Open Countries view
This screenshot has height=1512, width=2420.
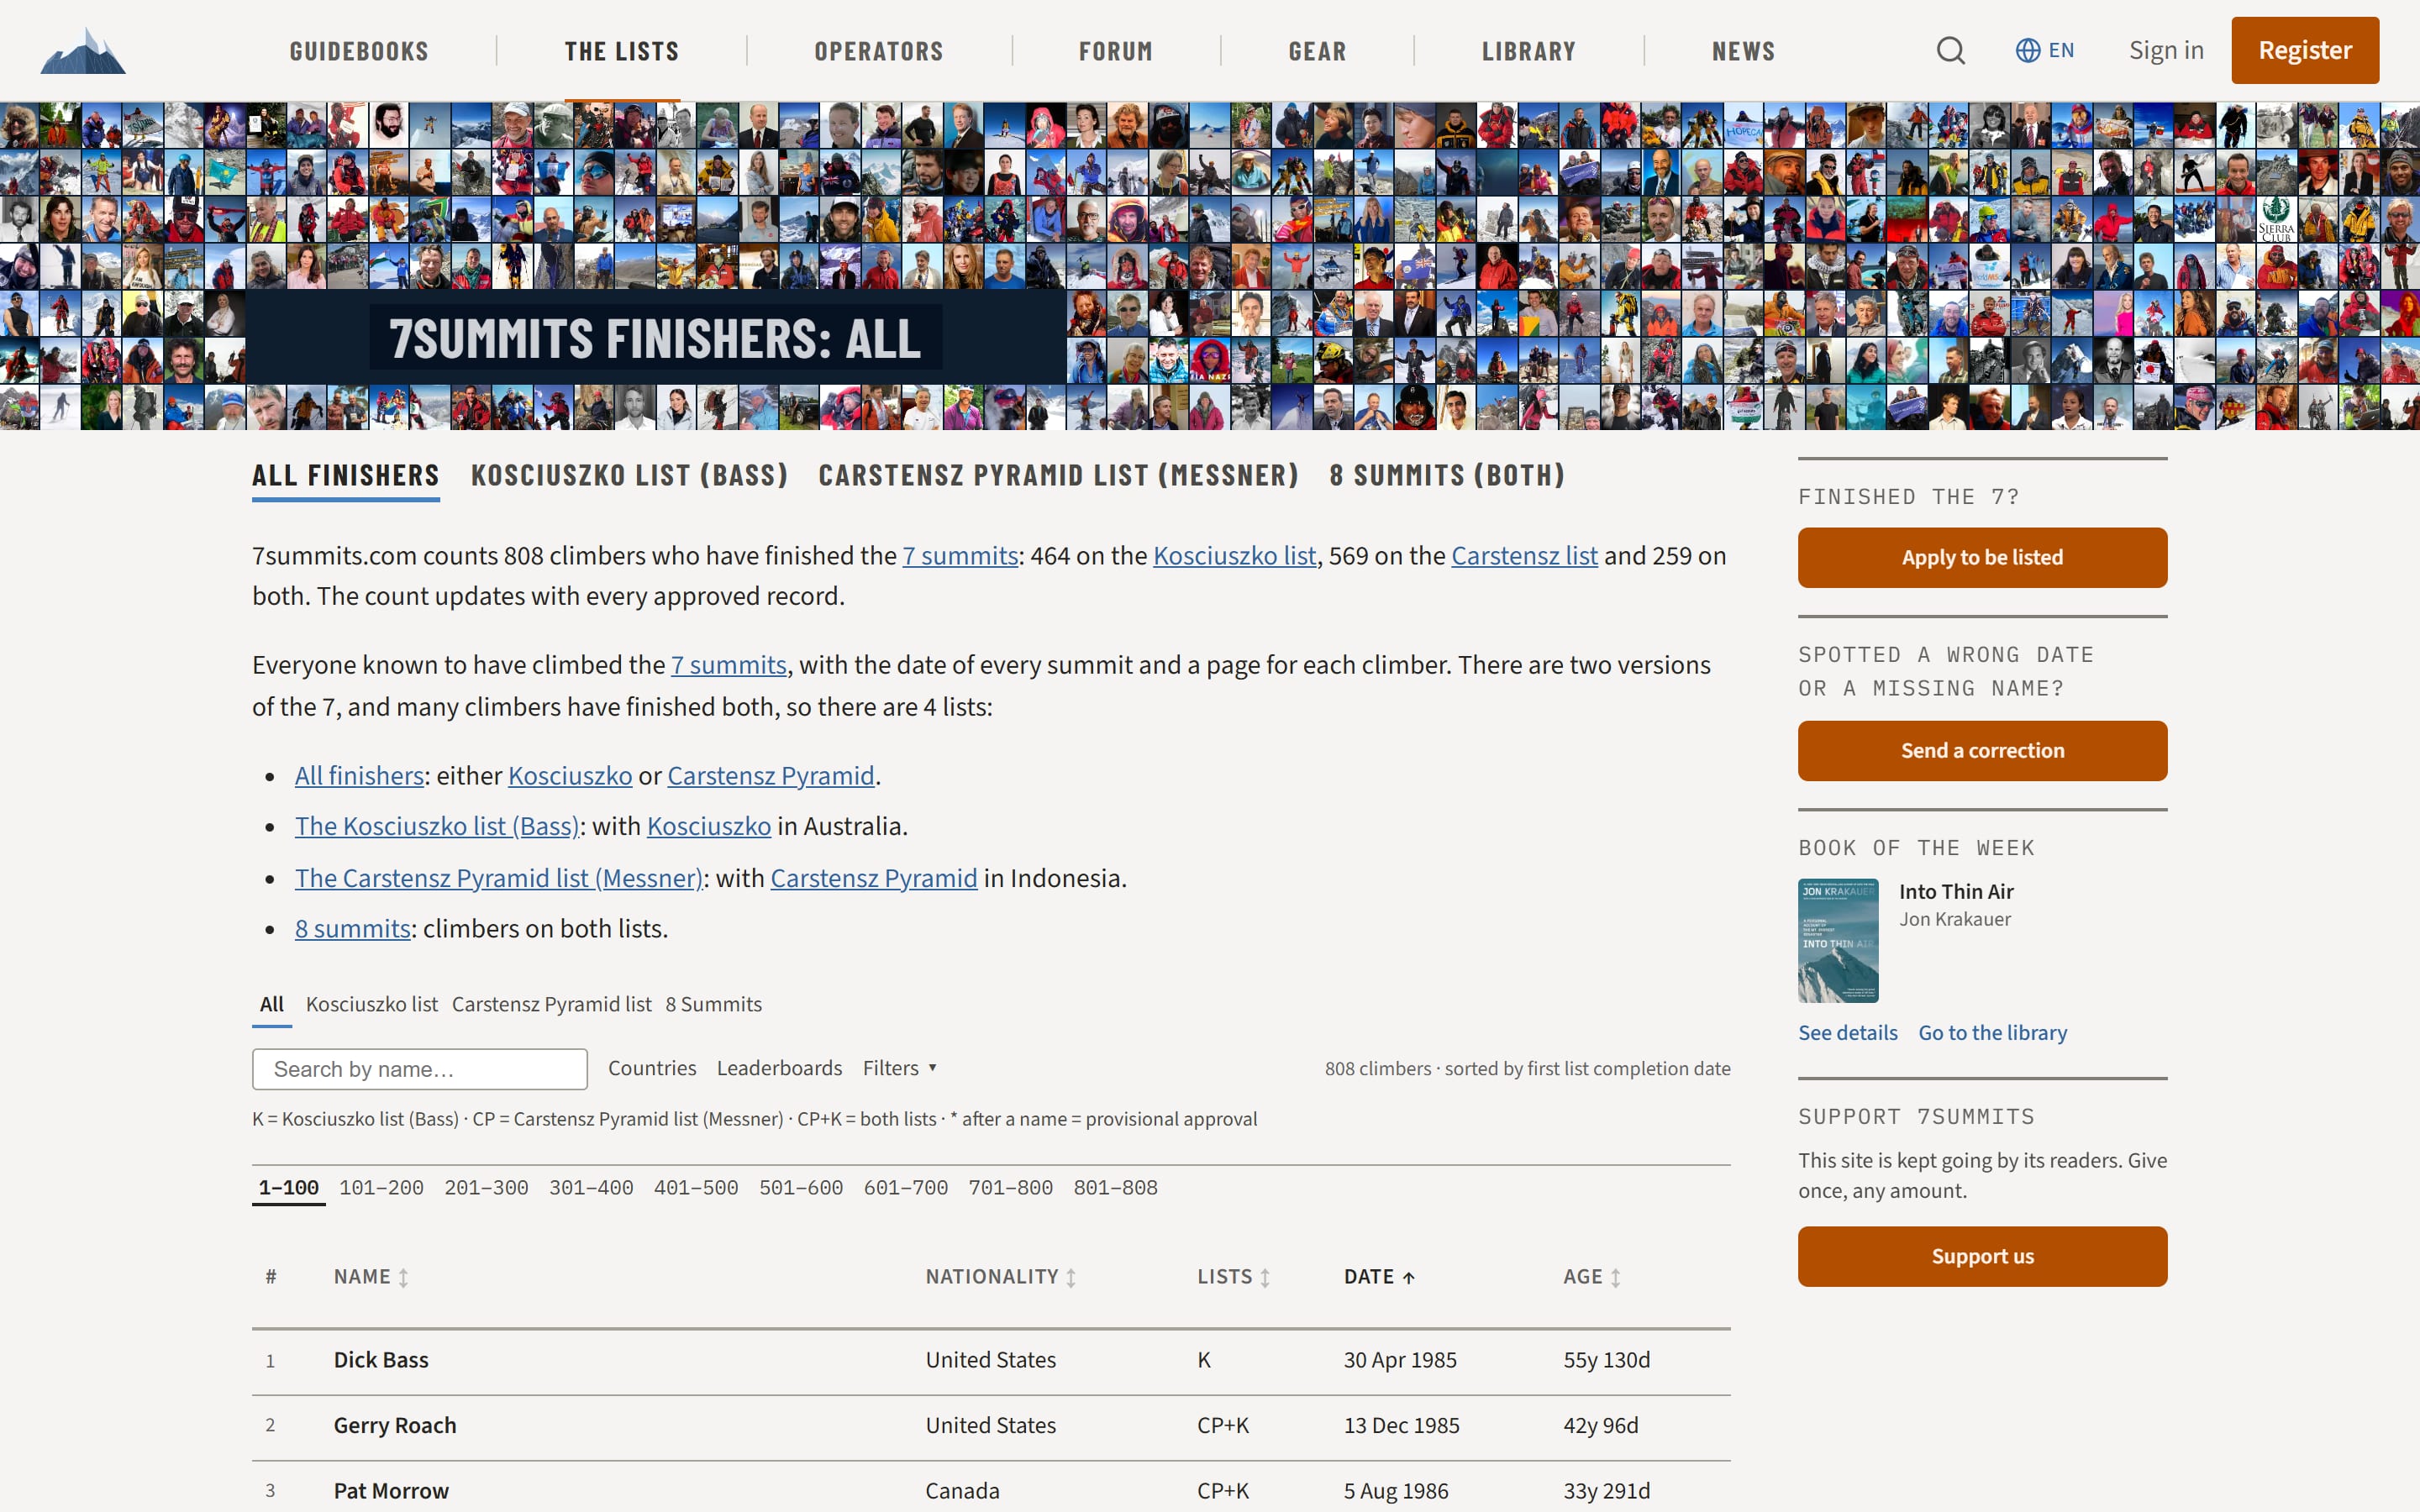(x=651, y=1068)
